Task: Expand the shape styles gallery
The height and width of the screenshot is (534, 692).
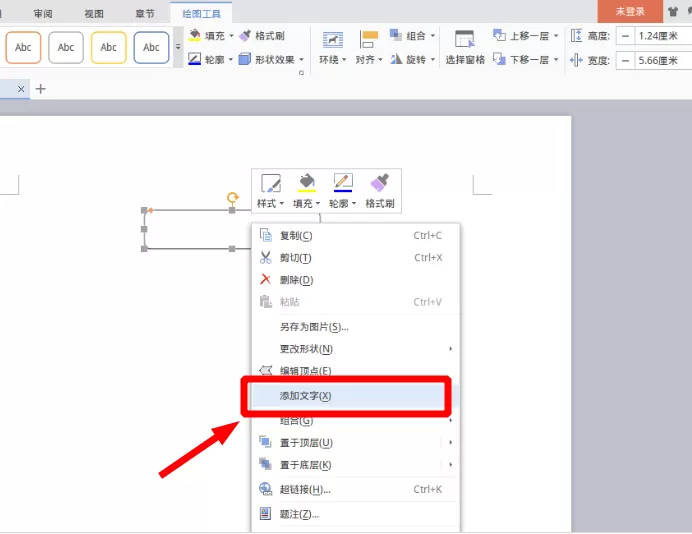Action: [x=178, y=47]
